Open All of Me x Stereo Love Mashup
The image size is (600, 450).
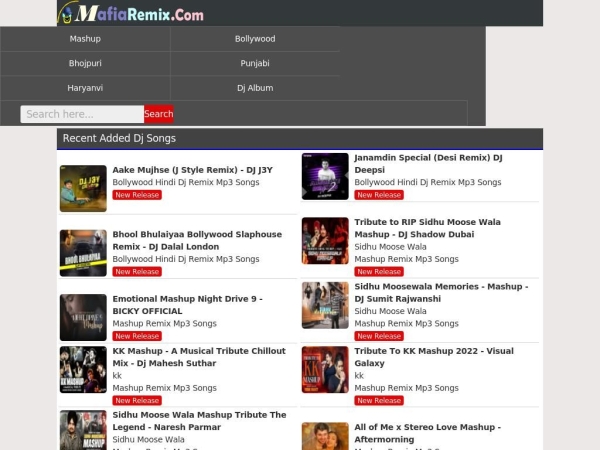pos(427,433)
